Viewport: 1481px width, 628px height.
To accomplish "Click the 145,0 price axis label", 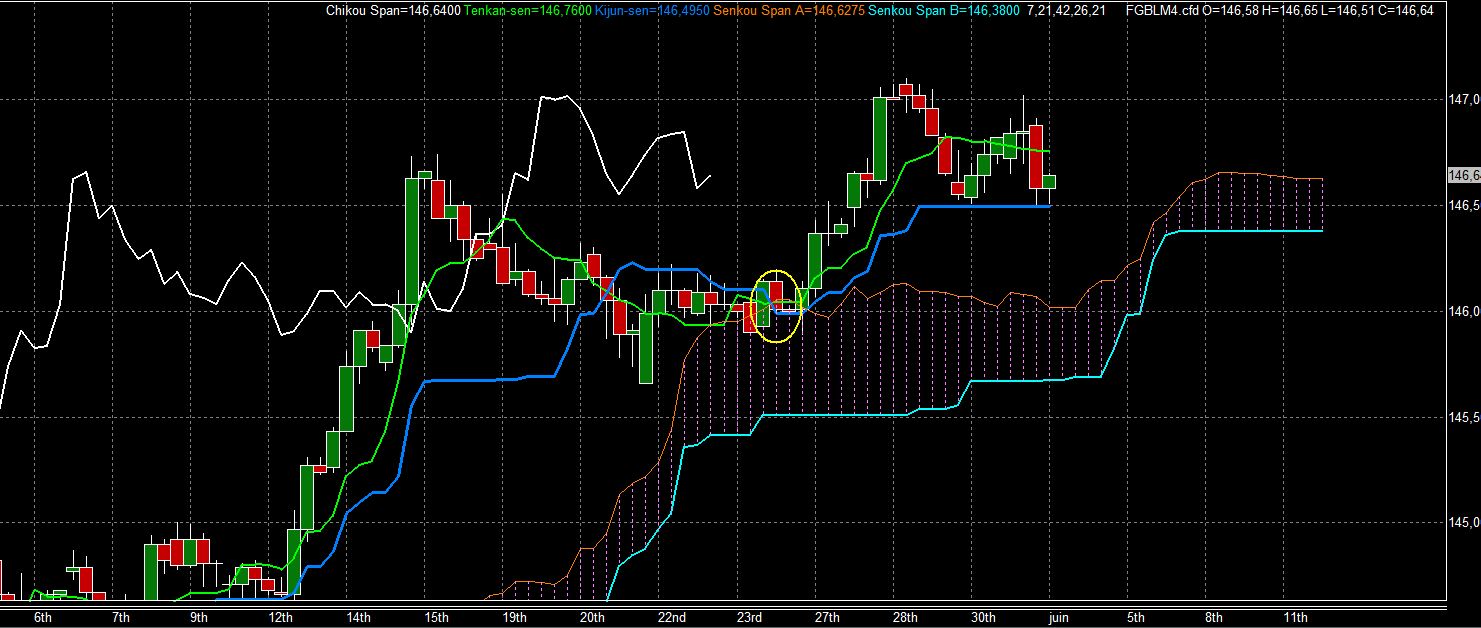I will (x=1463, y=522).
